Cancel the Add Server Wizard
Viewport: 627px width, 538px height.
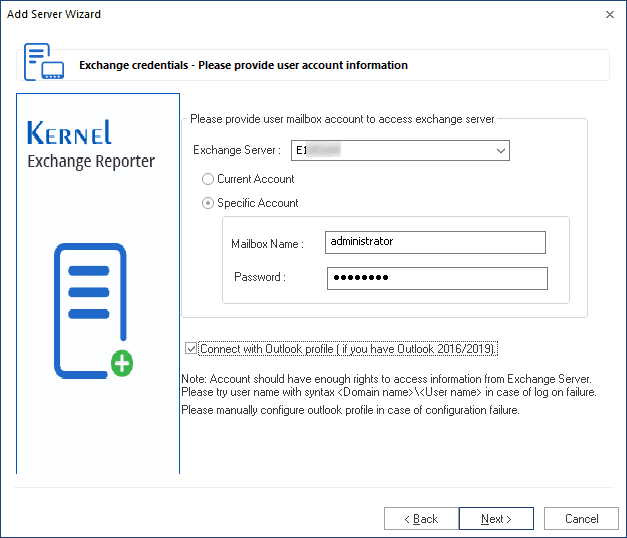[581, 519]
